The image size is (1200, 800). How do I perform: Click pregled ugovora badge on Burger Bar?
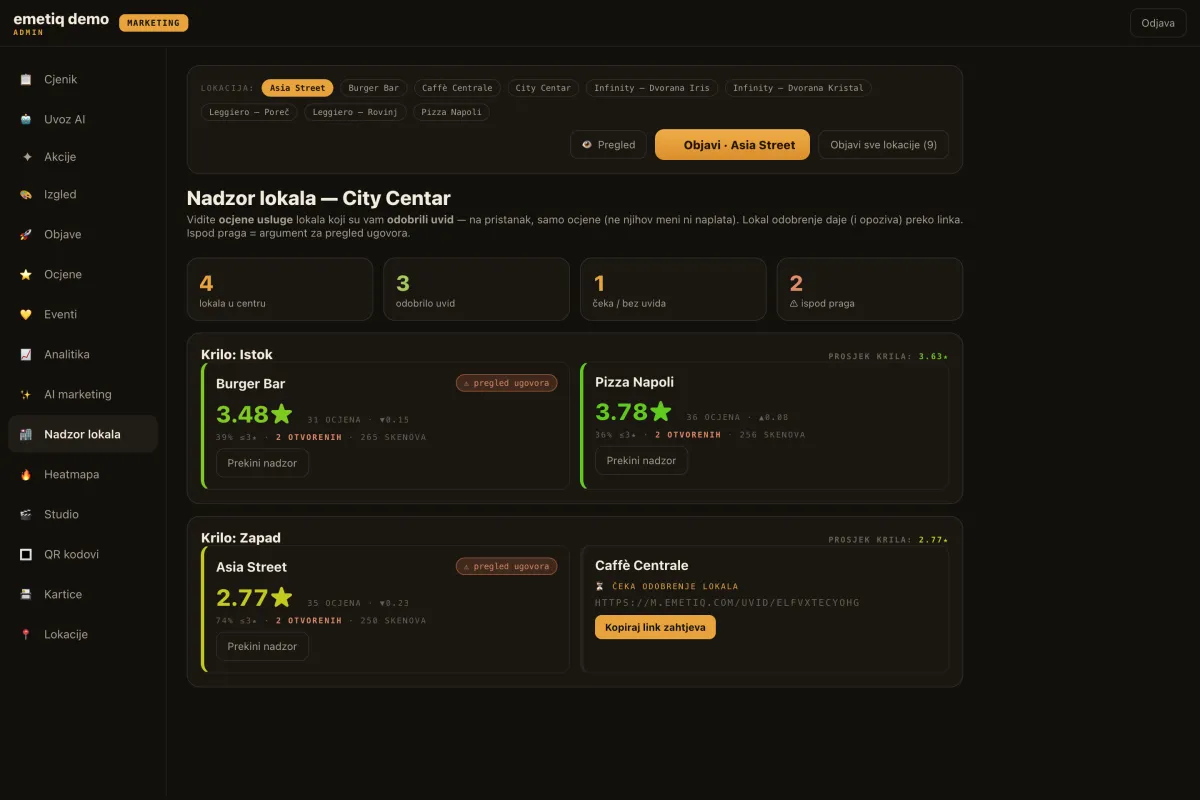507,383
